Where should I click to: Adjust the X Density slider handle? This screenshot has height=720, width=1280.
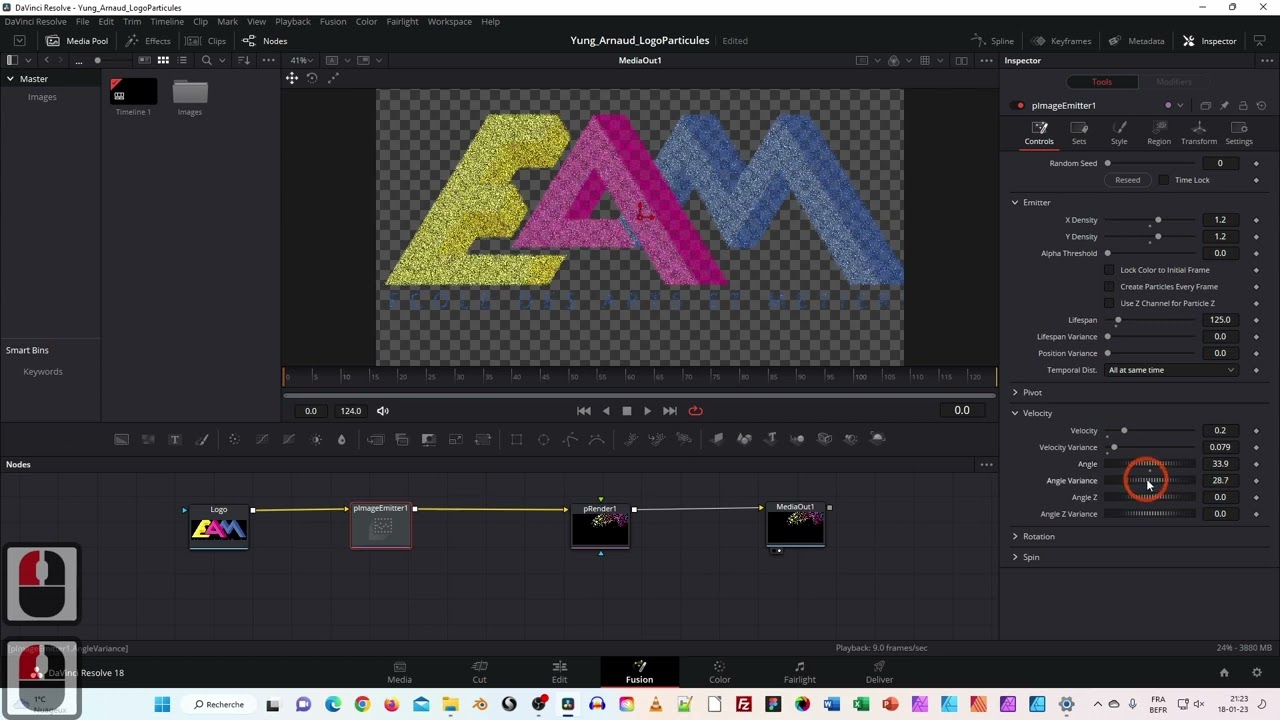[x=1158, y=220]
